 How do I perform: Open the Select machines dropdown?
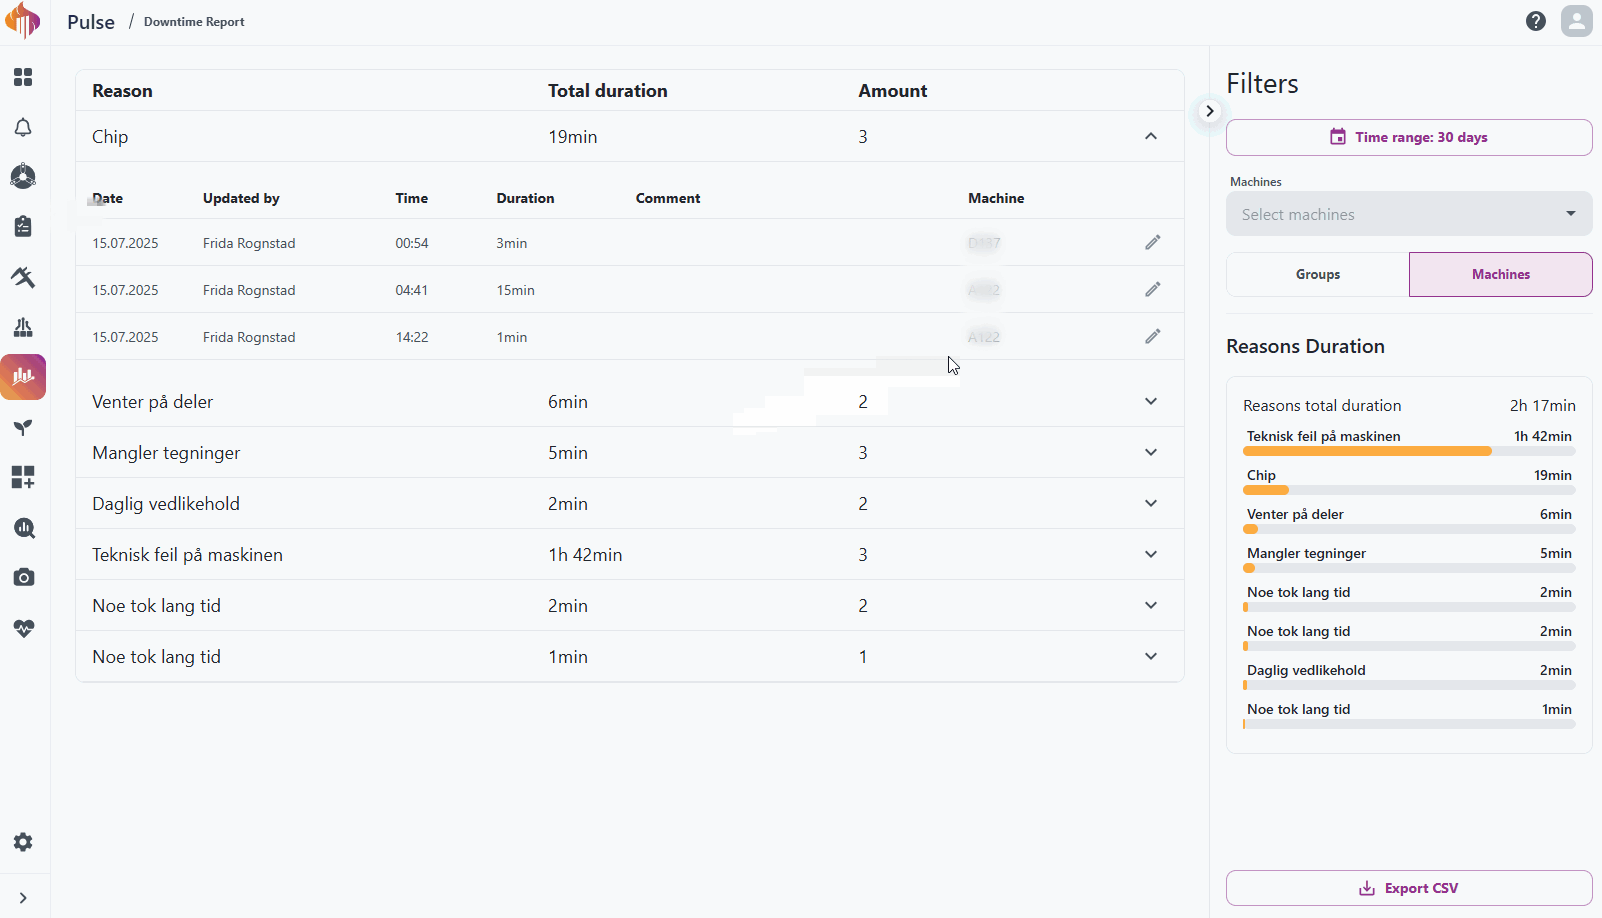point(1408,214)
